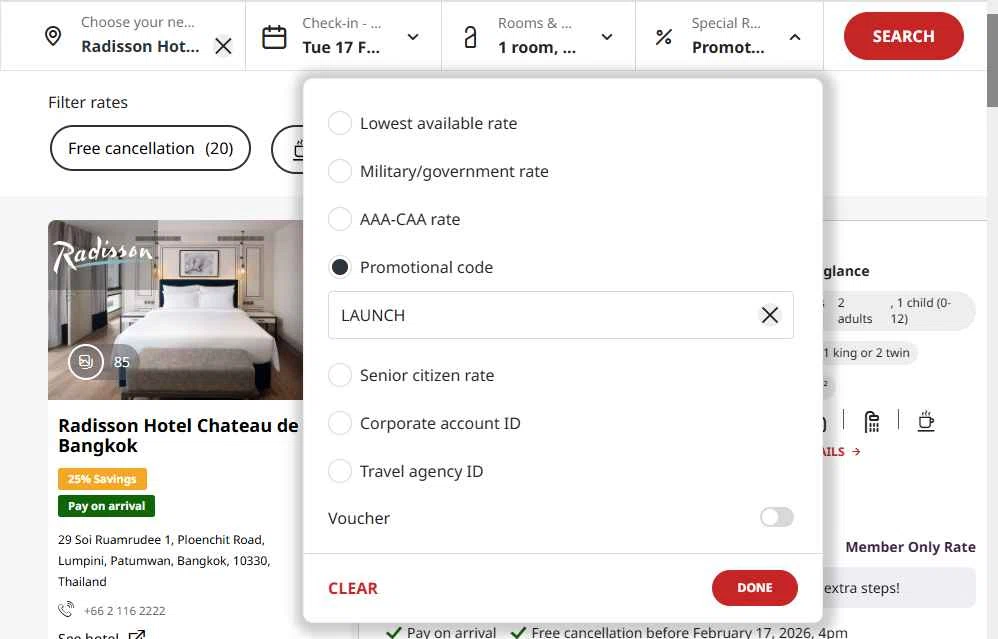Viewport: 998px width, 639px height.
Task: Click the 25% Savings badge
Action: click(x=102, y=479)
